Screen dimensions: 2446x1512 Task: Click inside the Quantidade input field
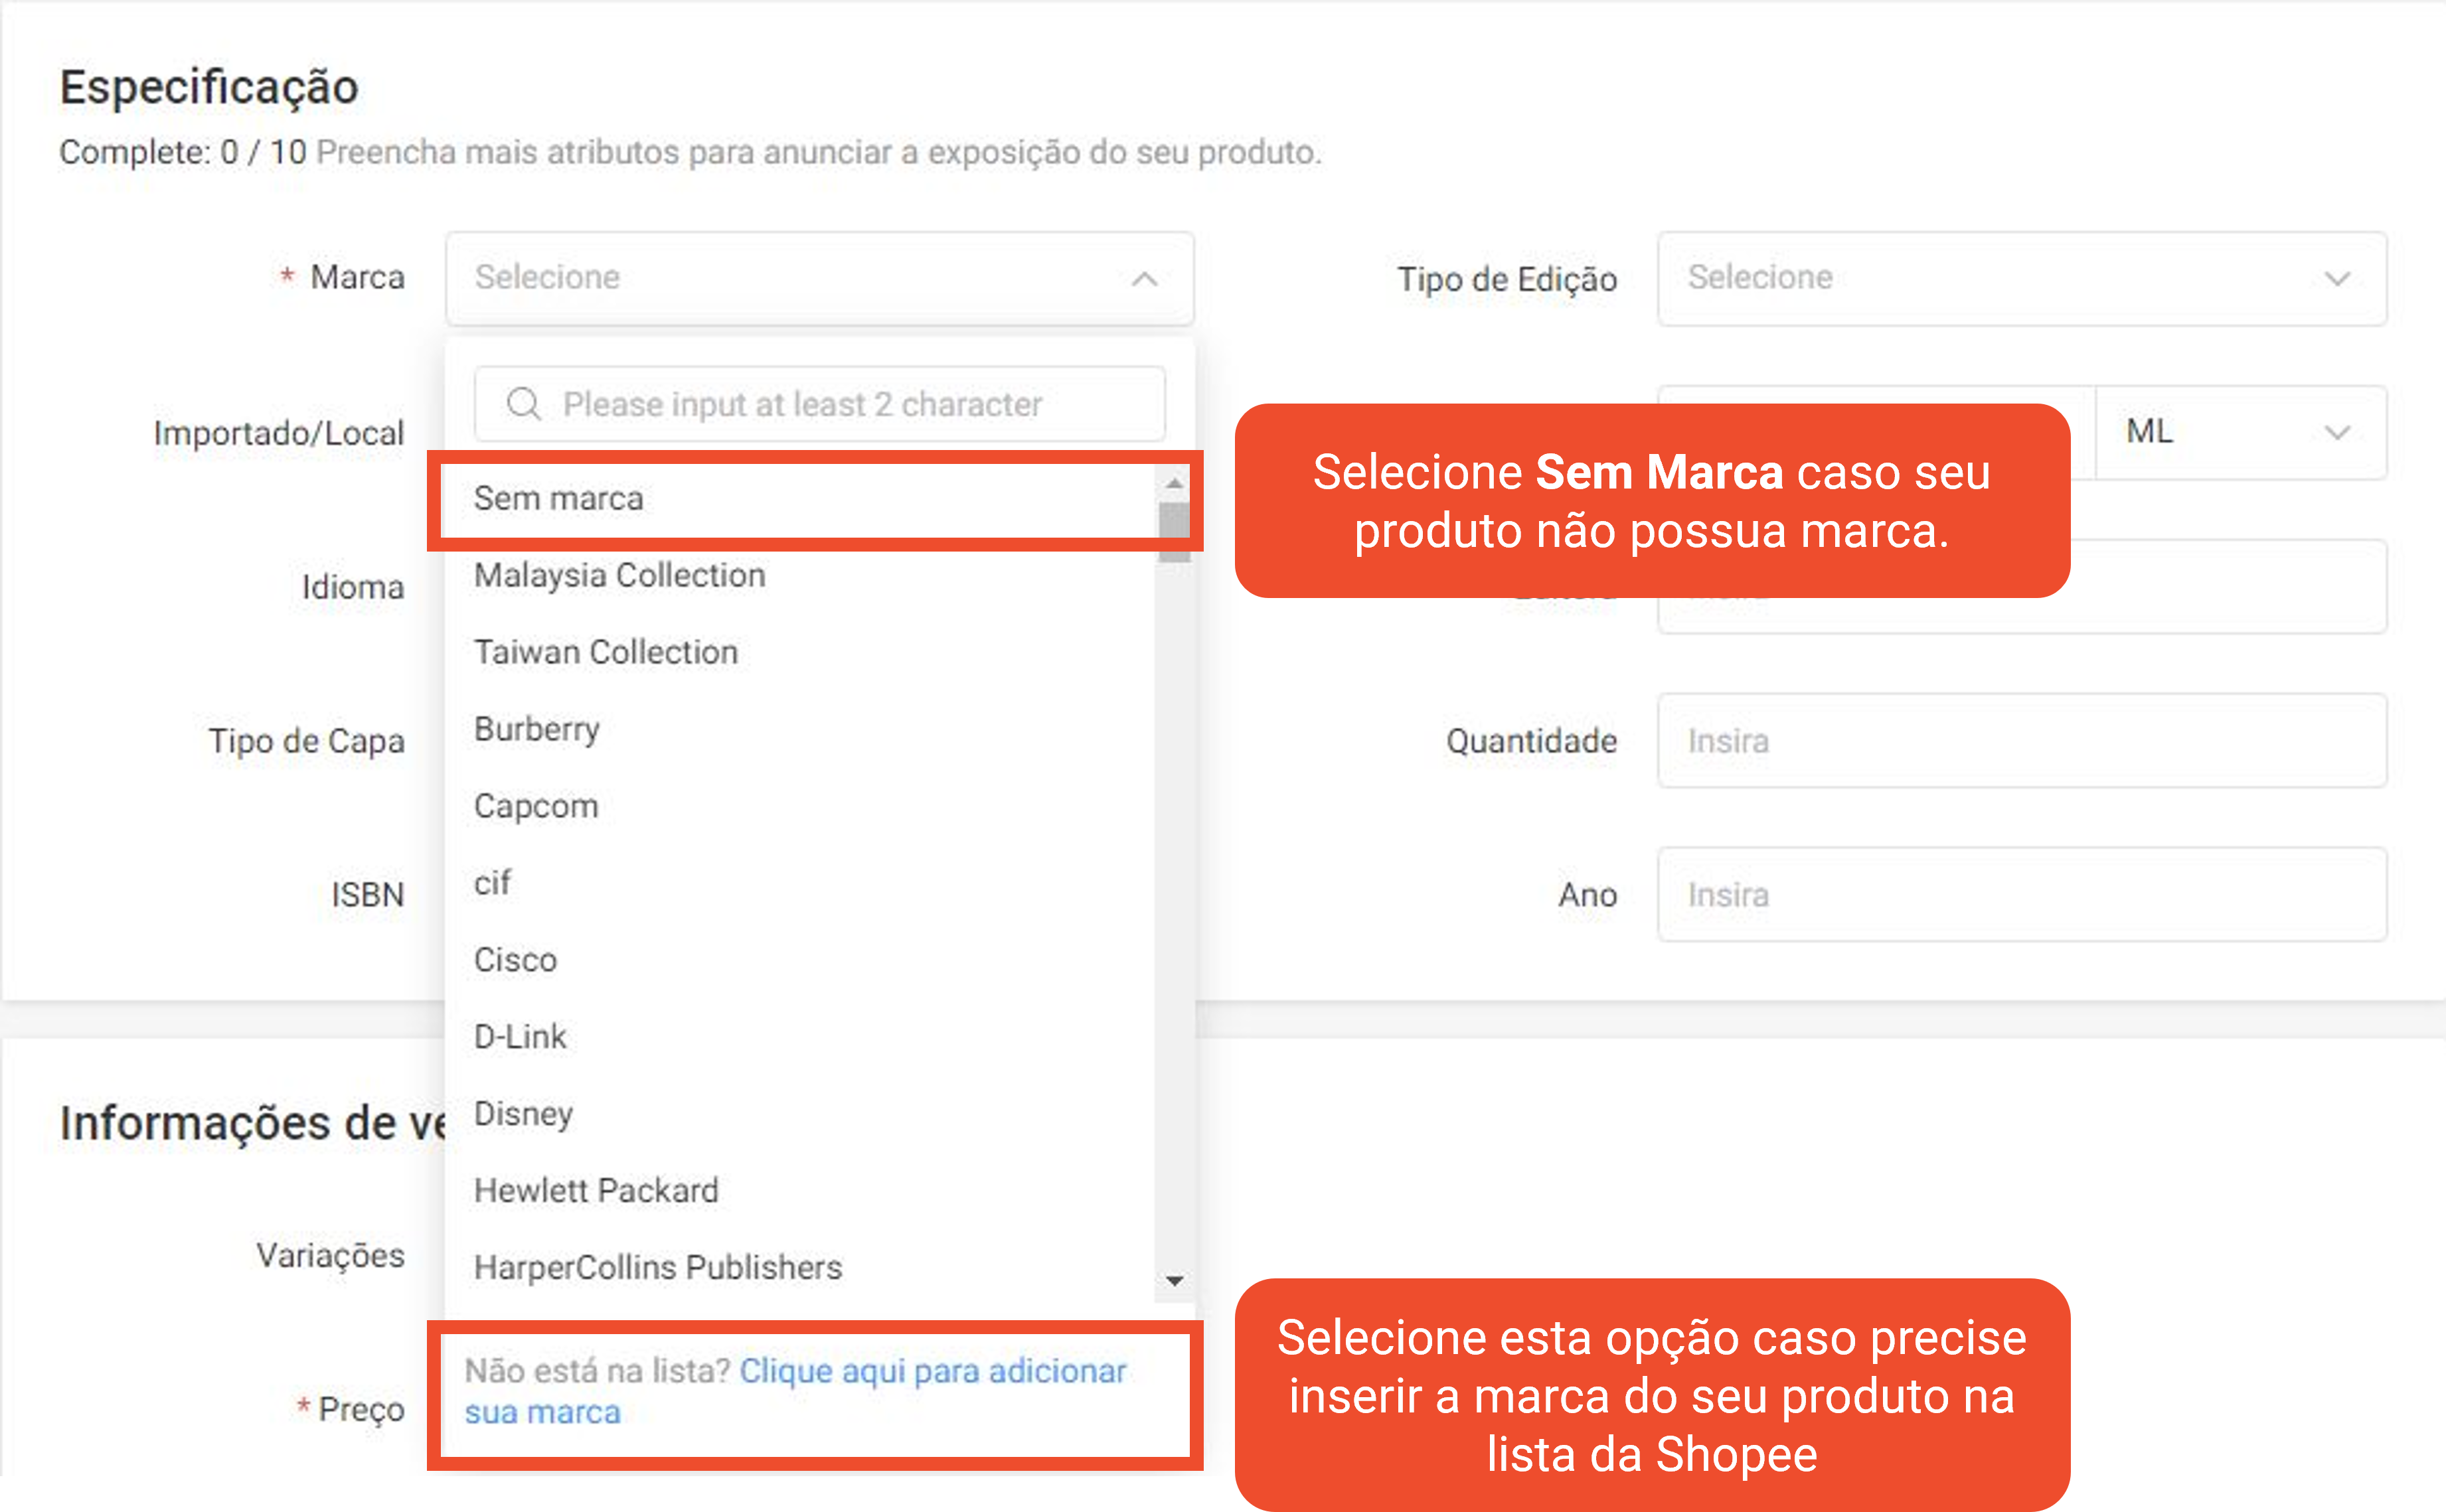tap(2020, 741)
